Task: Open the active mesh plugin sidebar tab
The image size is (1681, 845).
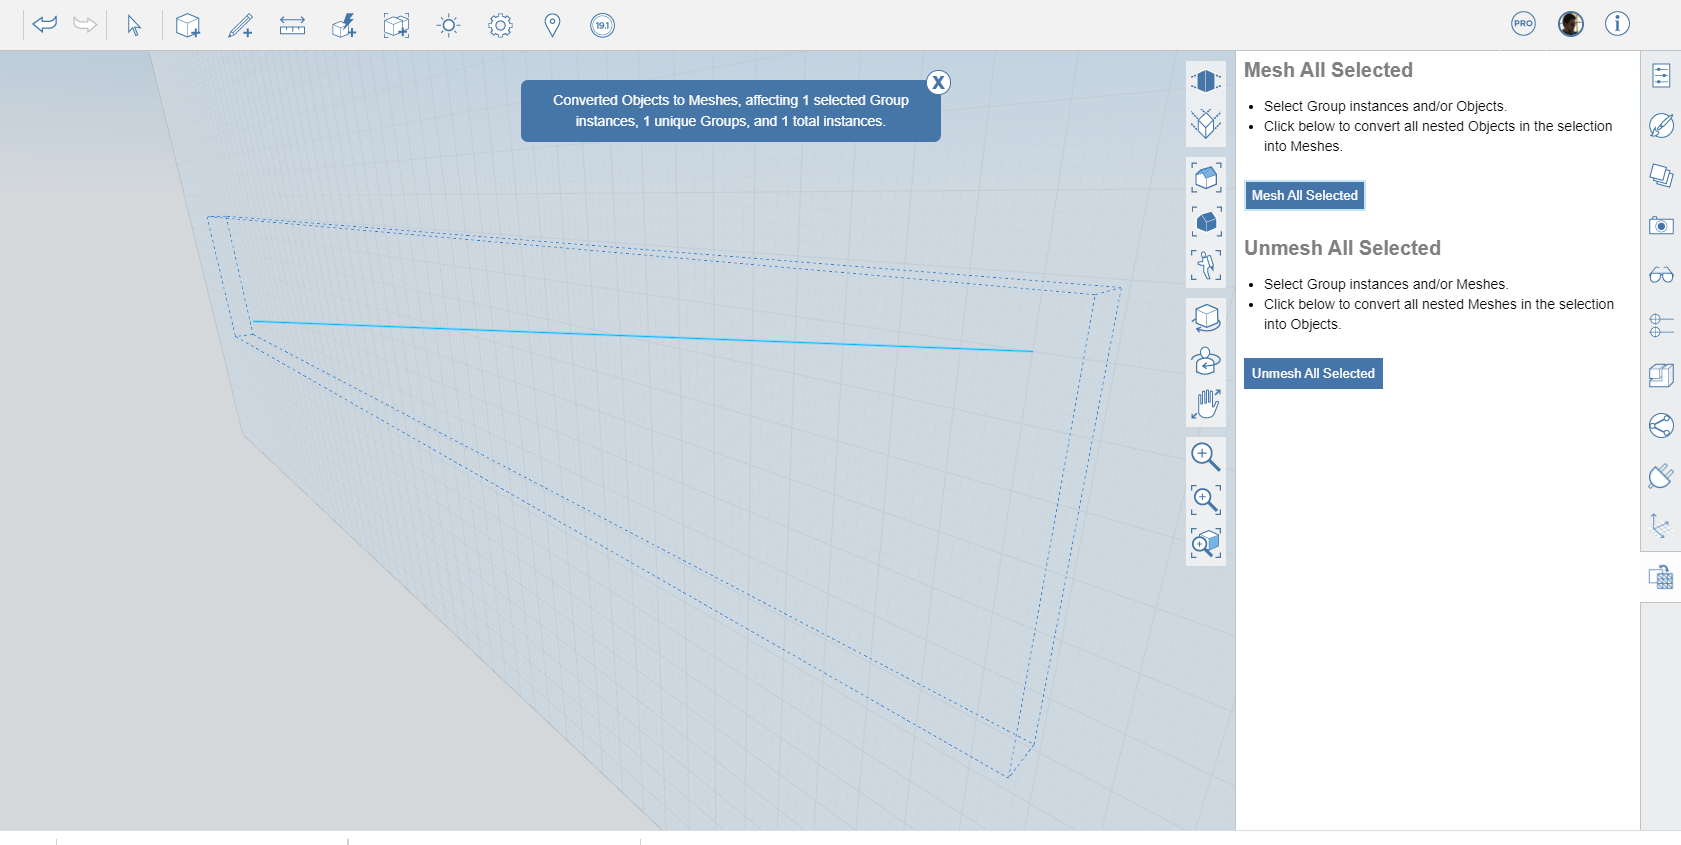Action: coord(1661,577)
